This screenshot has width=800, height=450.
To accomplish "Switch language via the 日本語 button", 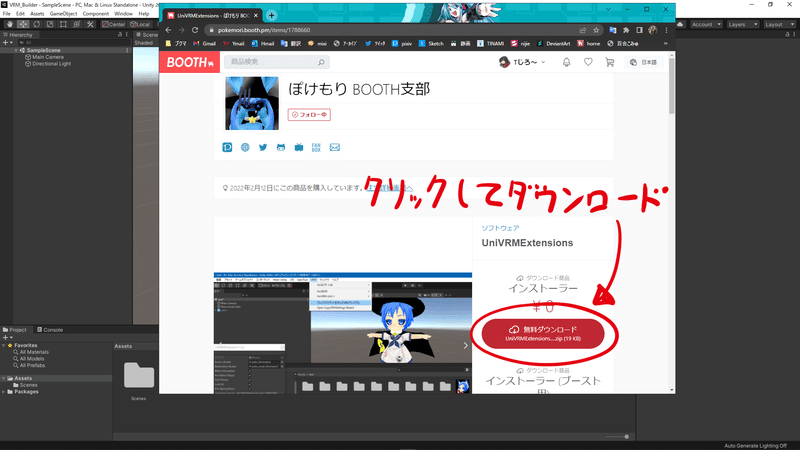I will [x=644, y=62].
